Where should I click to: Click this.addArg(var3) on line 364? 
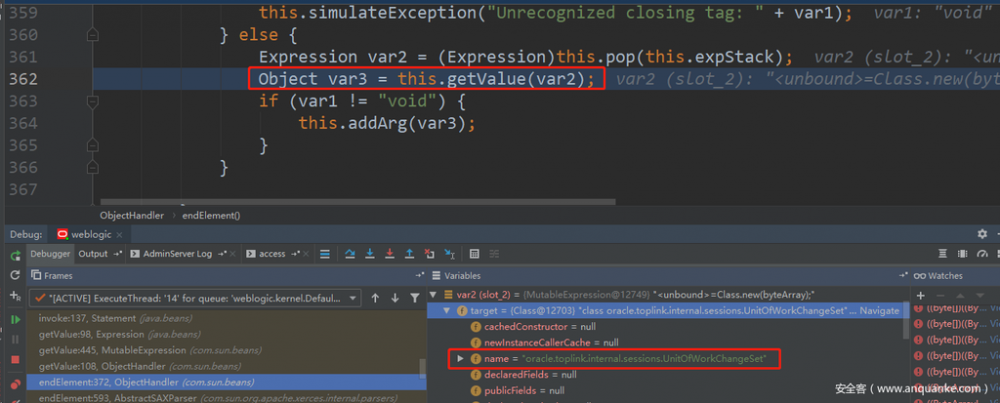[x=387, y=123]
